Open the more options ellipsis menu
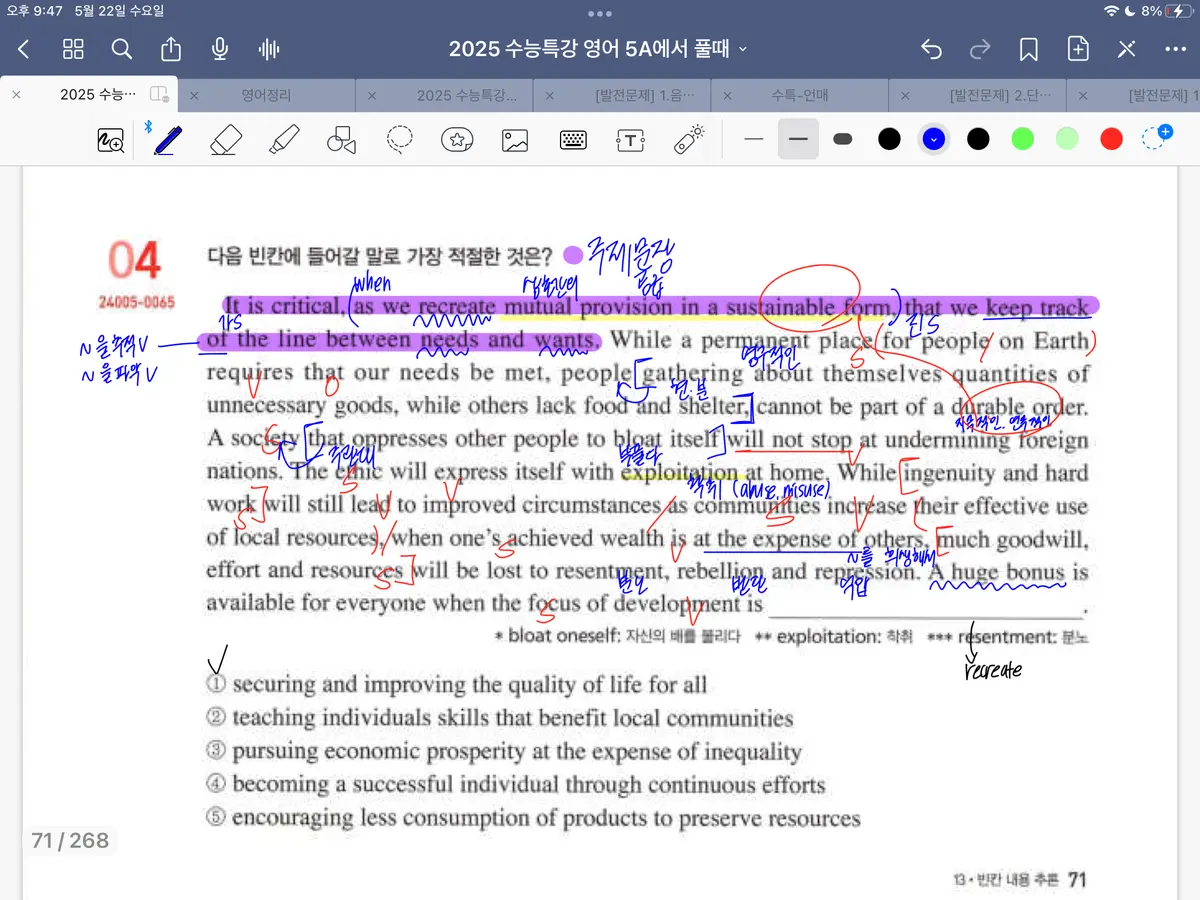Image resolution: width=1200 pixels, height=900 pixels. click(1175, 49)
